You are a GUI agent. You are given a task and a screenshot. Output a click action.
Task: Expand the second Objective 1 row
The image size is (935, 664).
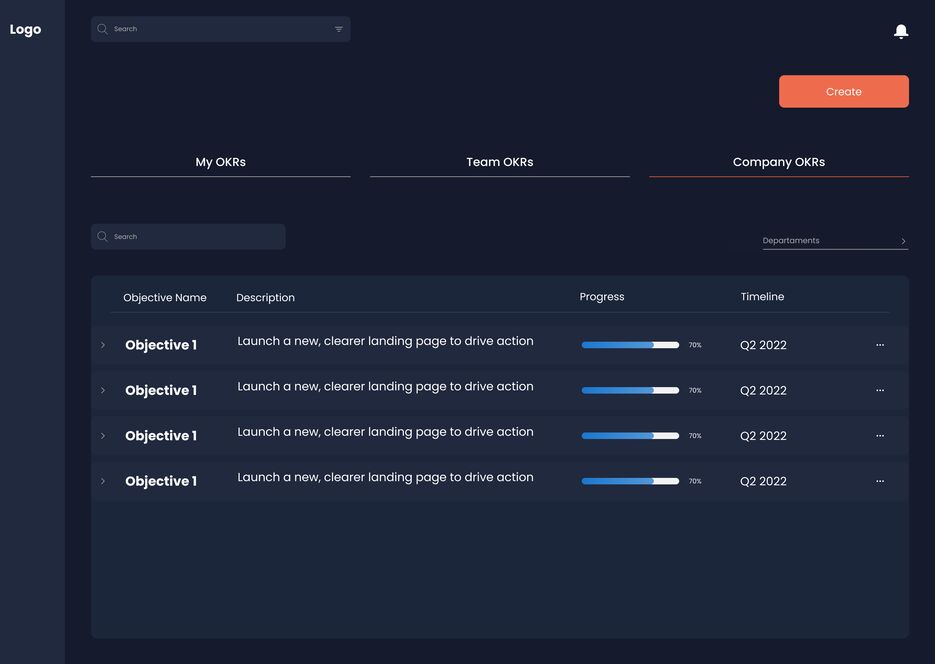click(103, 390)
